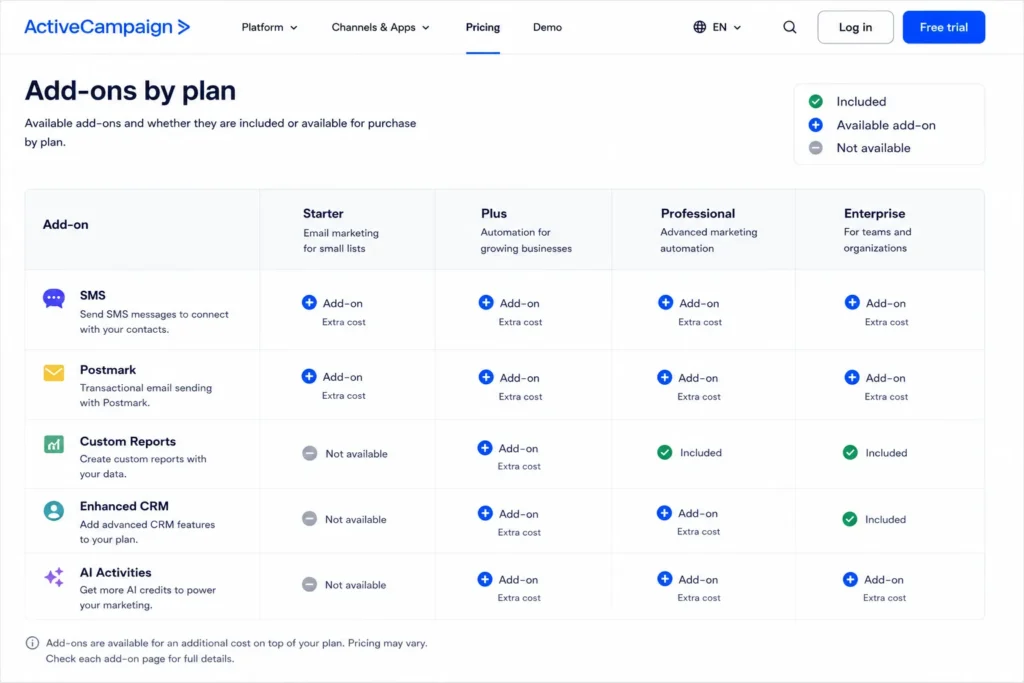Click Custom Reports Plus add-on plus icon
This screenshot has width=1024, height=683.
(x=485, y=447)
